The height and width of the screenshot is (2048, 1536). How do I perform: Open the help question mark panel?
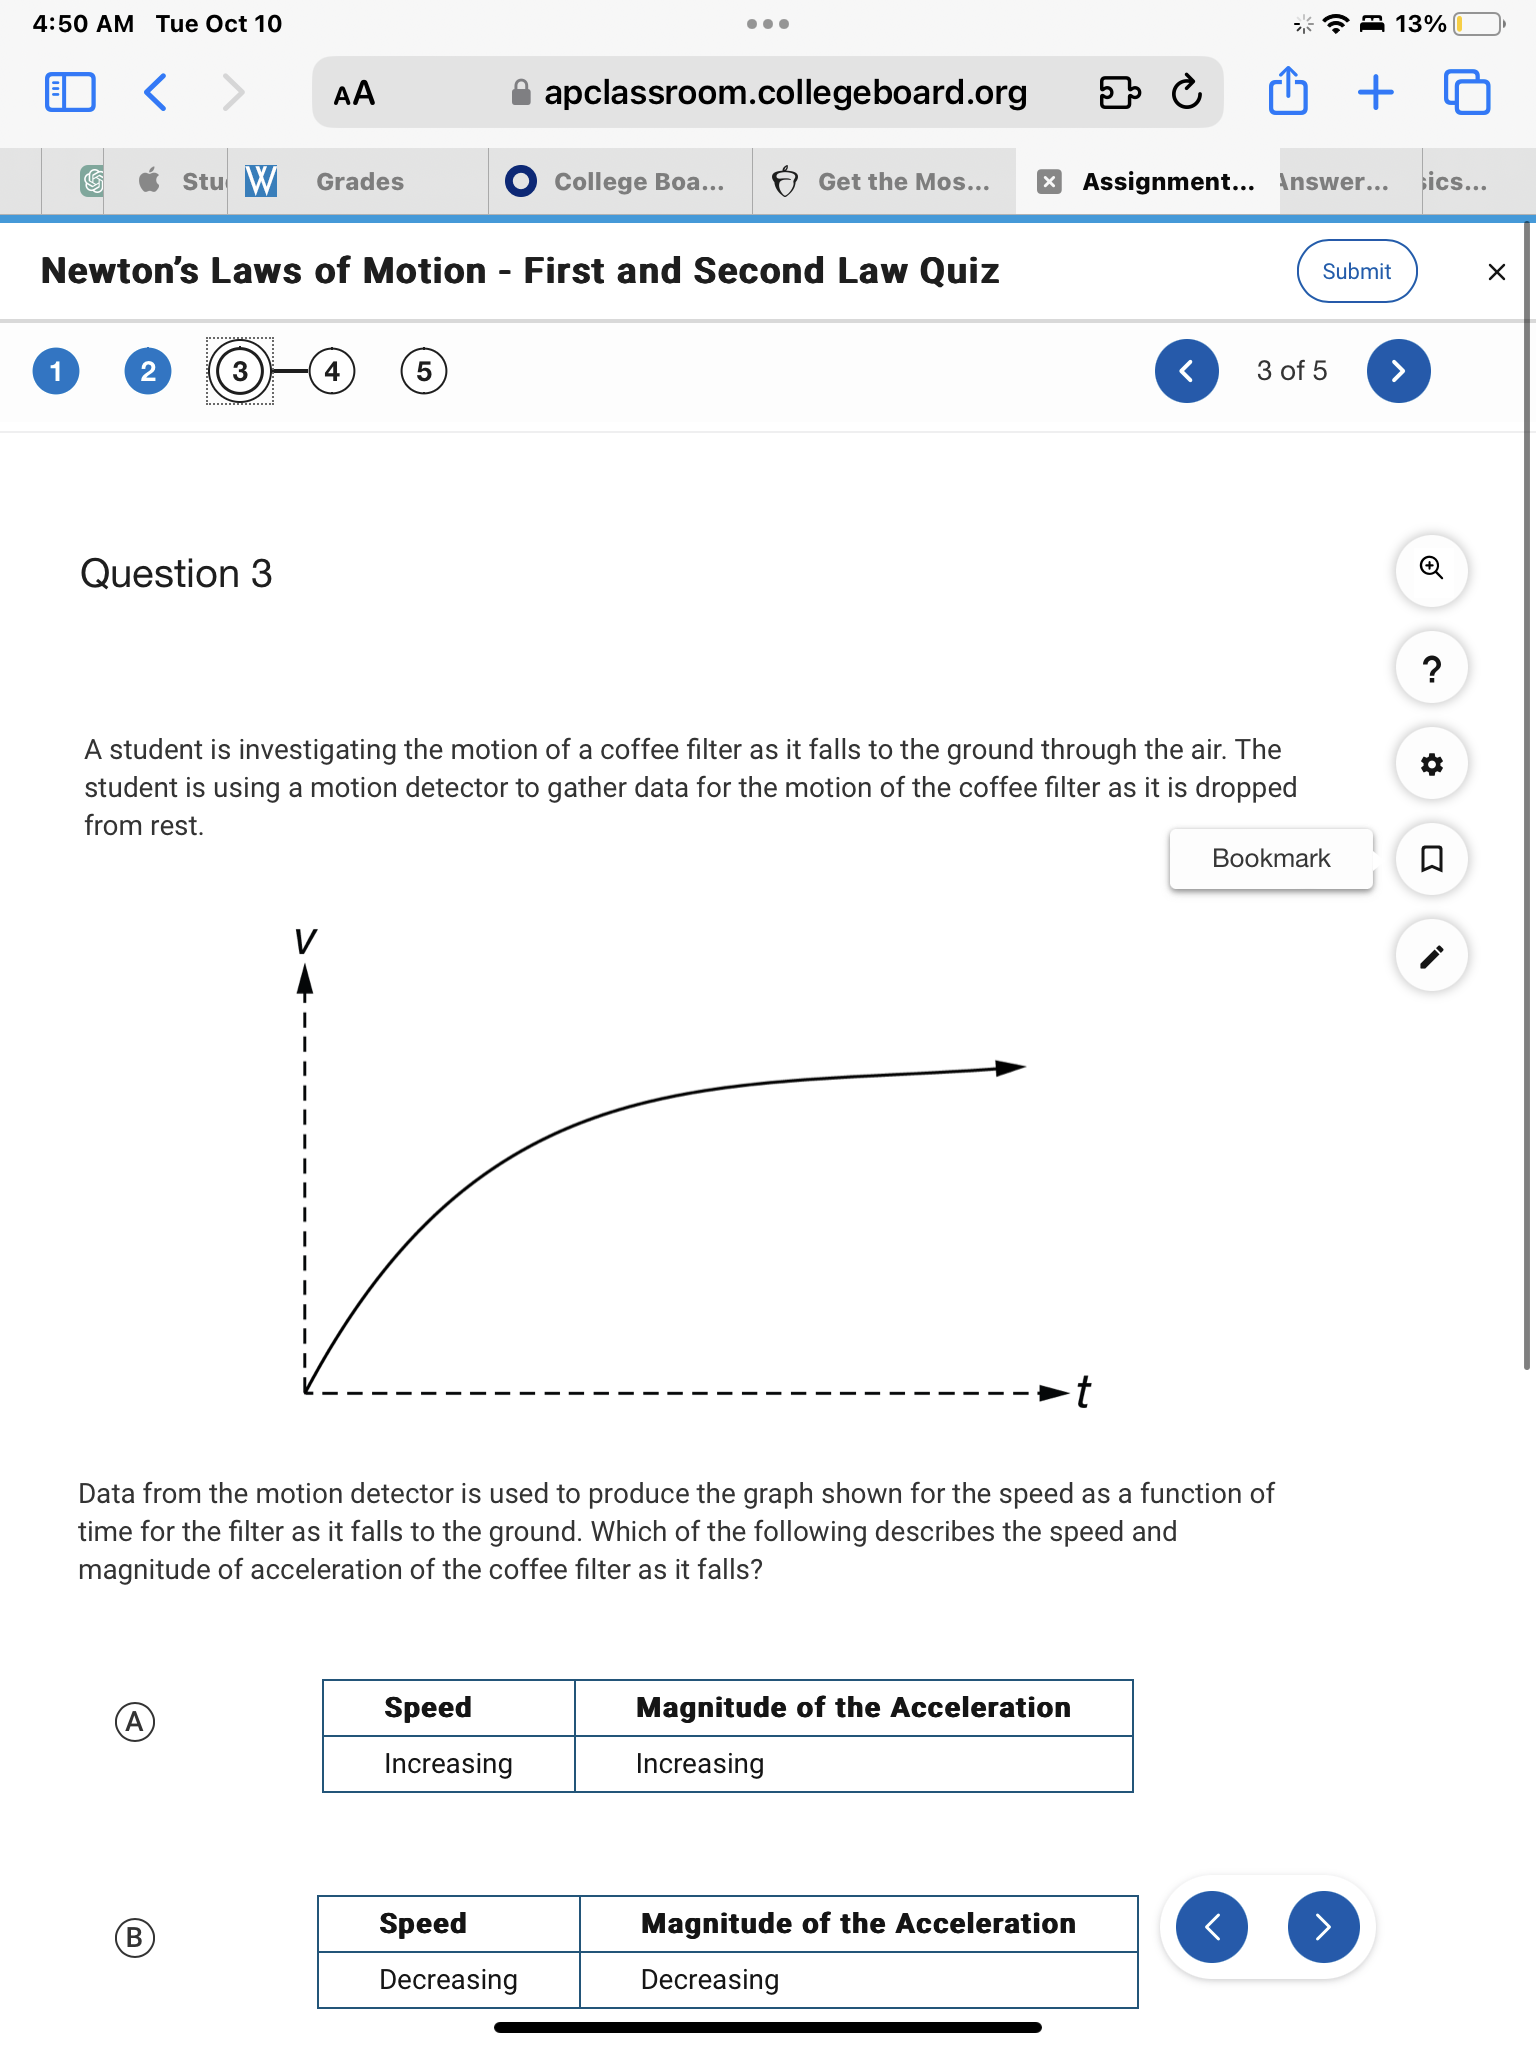tap(1431, 667)
